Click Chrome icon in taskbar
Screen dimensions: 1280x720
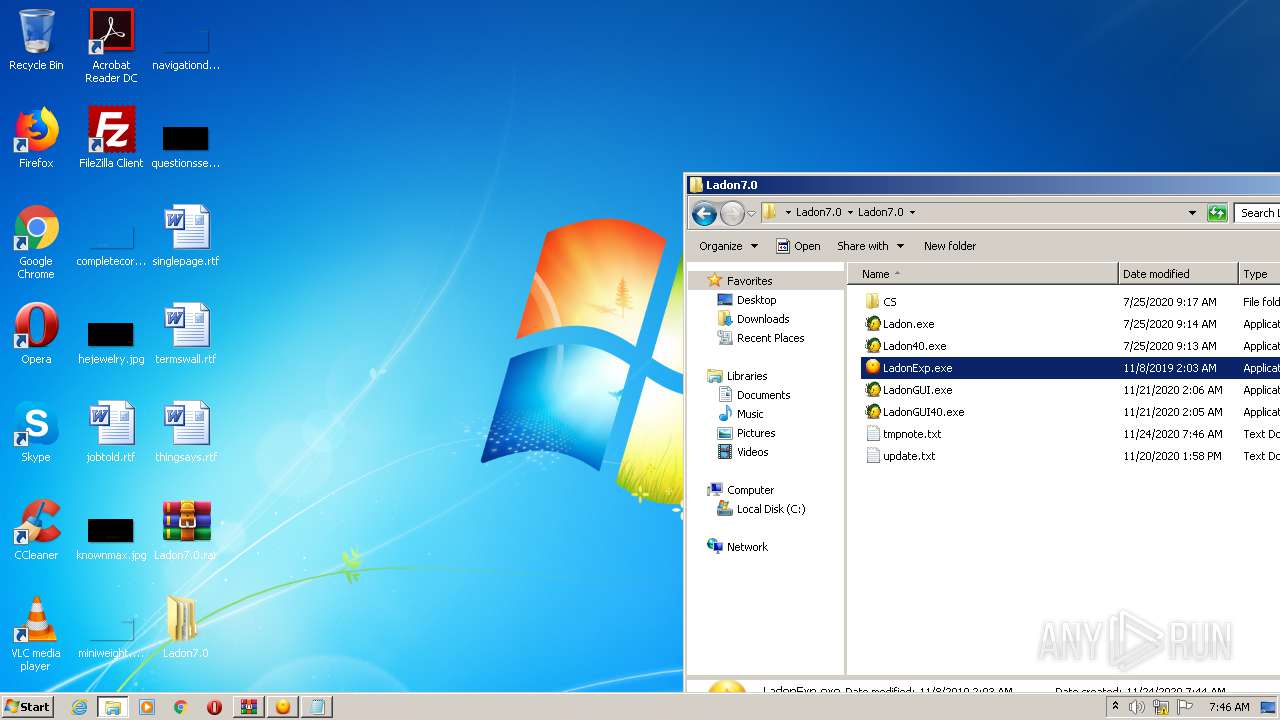[x=181, y=707]
